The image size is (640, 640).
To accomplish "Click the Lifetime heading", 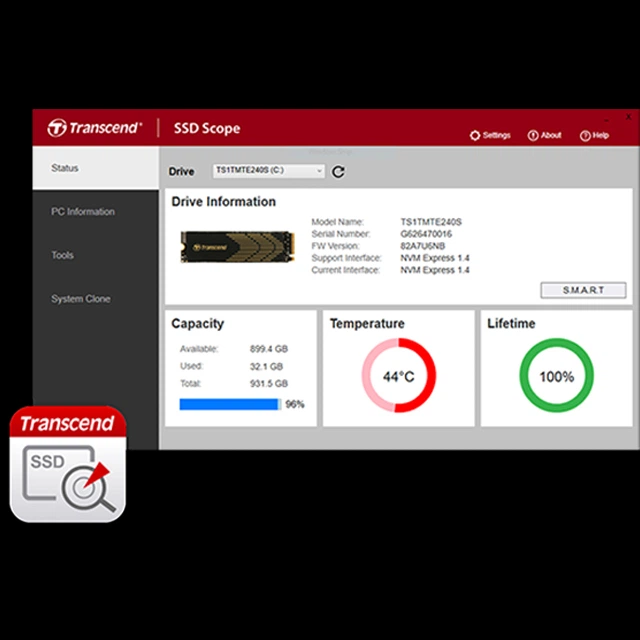I will click(511, 324).
